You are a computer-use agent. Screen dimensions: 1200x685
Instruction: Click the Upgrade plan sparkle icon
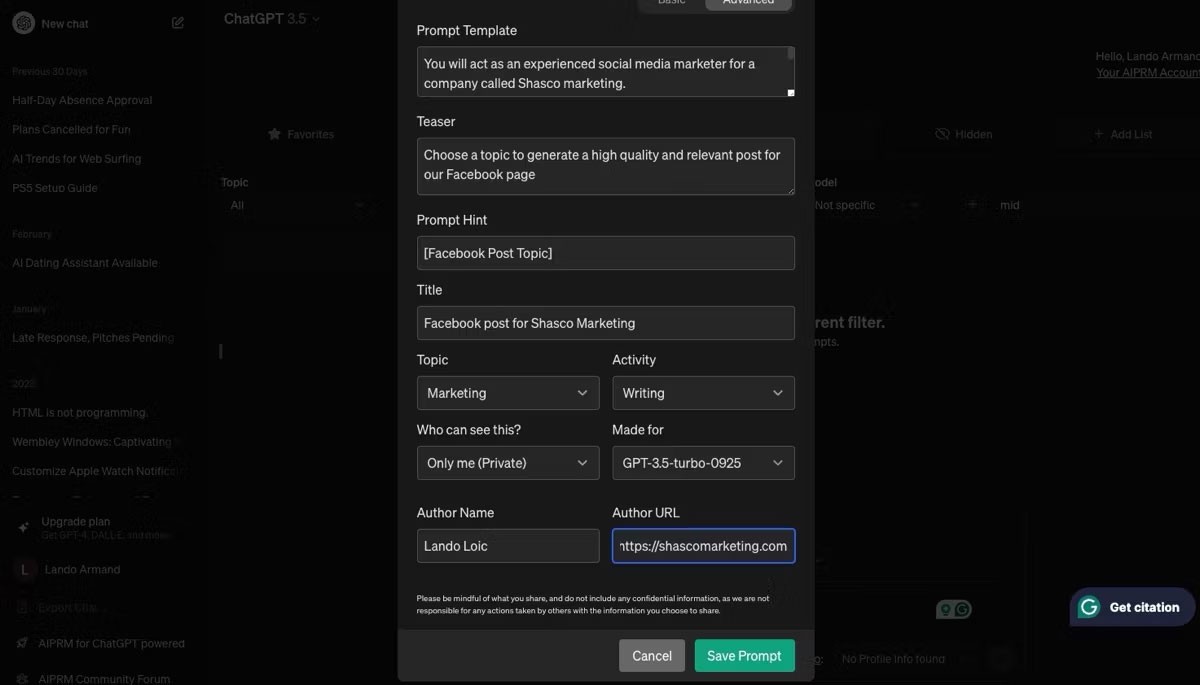[x=22, y=526]
